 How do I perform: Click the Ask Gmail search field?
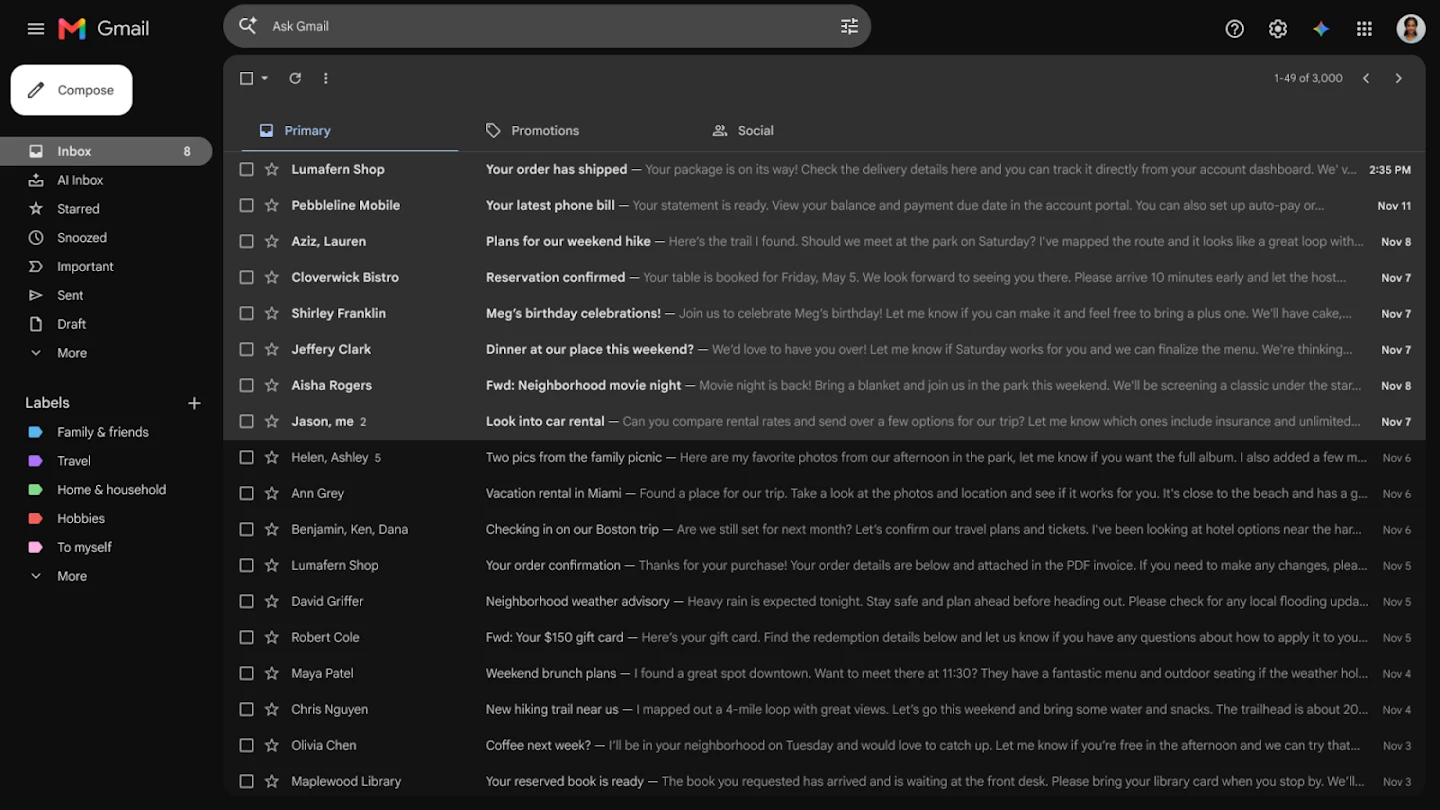click(x=547, y=26)
